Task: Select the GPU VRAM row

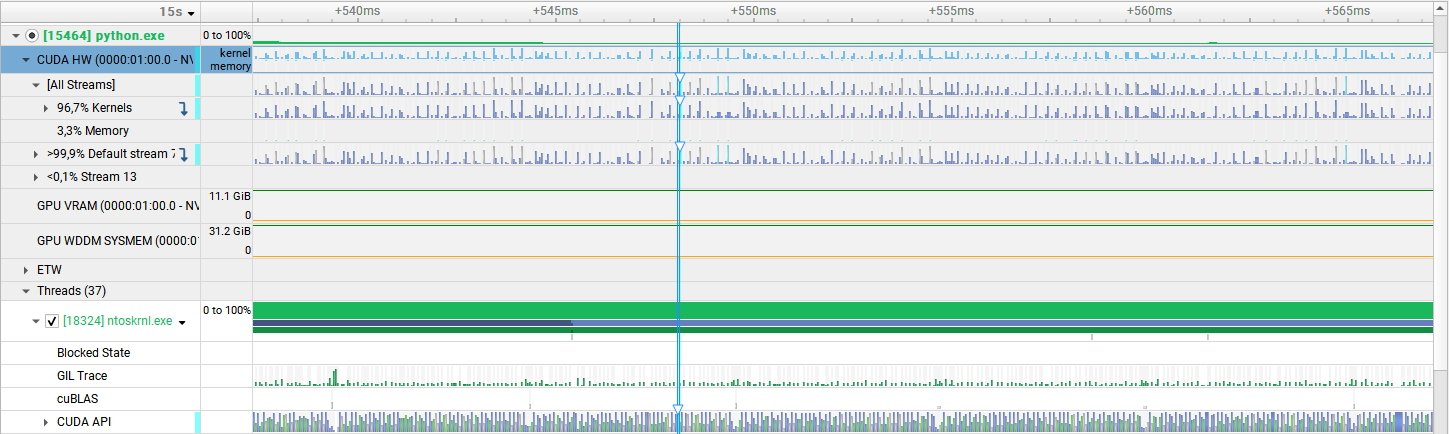Action: [x=112, y=206]
